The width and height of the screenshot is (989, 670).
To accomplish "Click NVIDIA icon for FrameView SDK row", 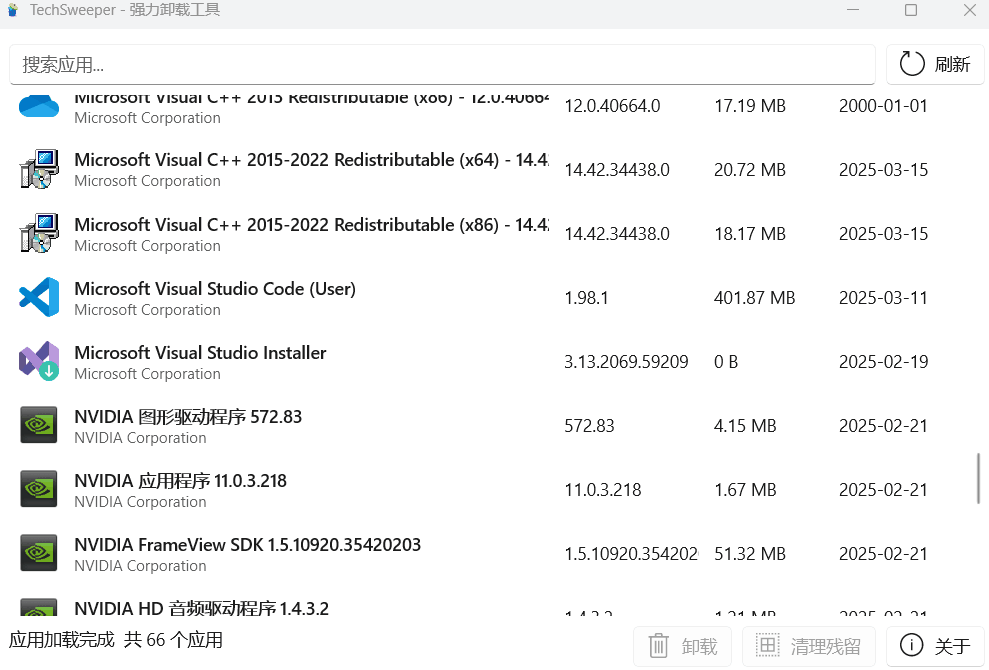I will [39, 553].
